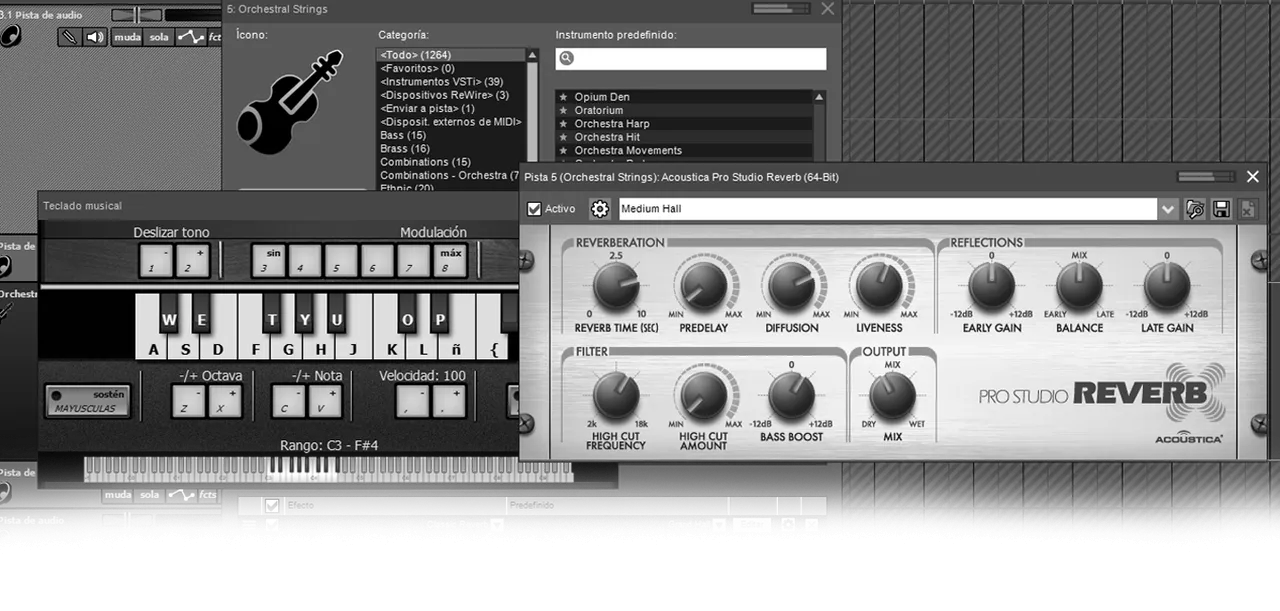The height and width of the screenshot is (611, 1280).
Task: Click modulation 'sin' key 3
Action: (268, 262)
